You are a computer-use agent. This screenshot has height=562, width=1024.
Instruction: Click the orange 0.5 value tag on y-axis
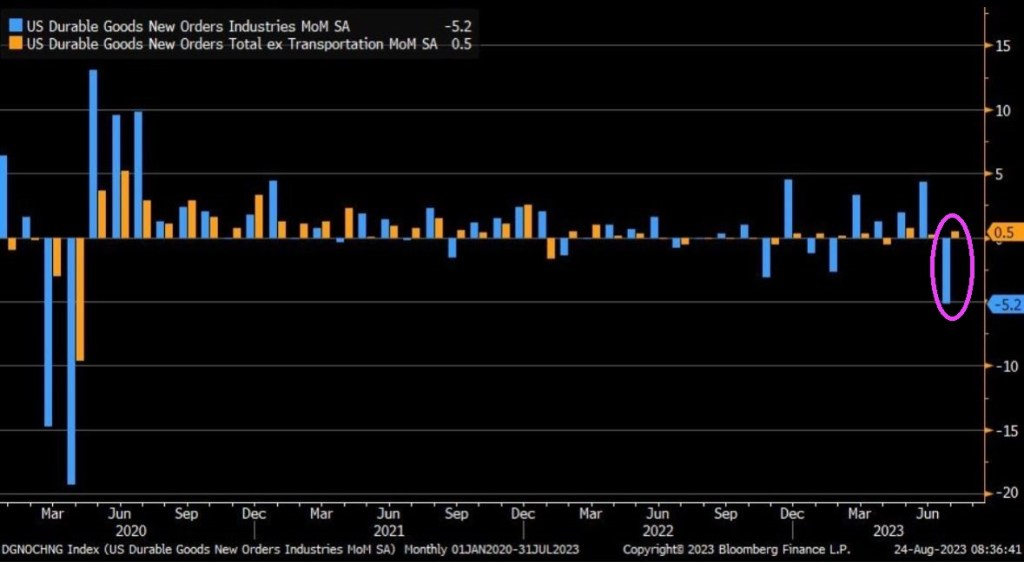[1005, 233]
